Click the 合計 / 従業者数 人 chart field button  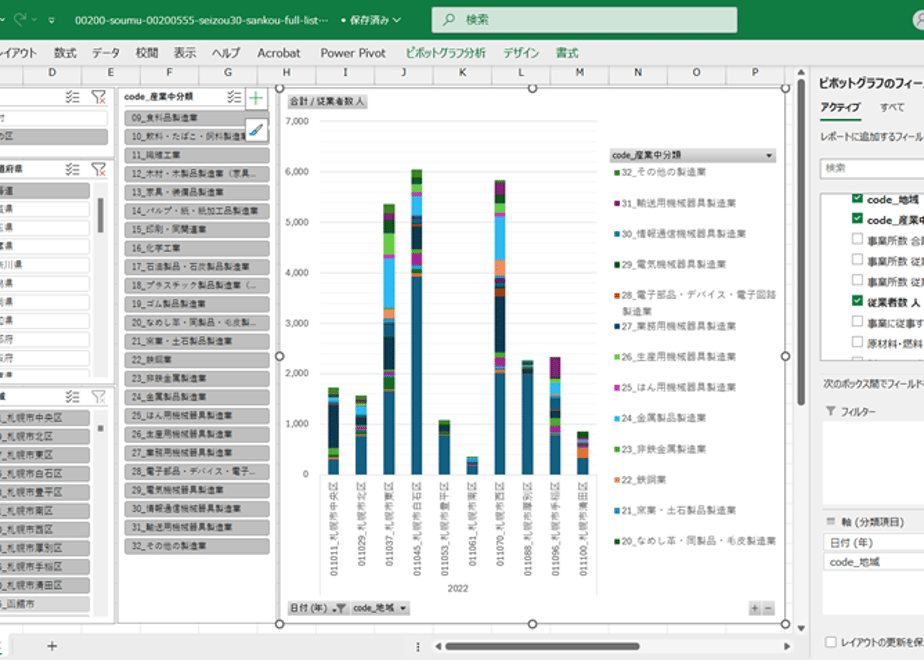point(327,101)
